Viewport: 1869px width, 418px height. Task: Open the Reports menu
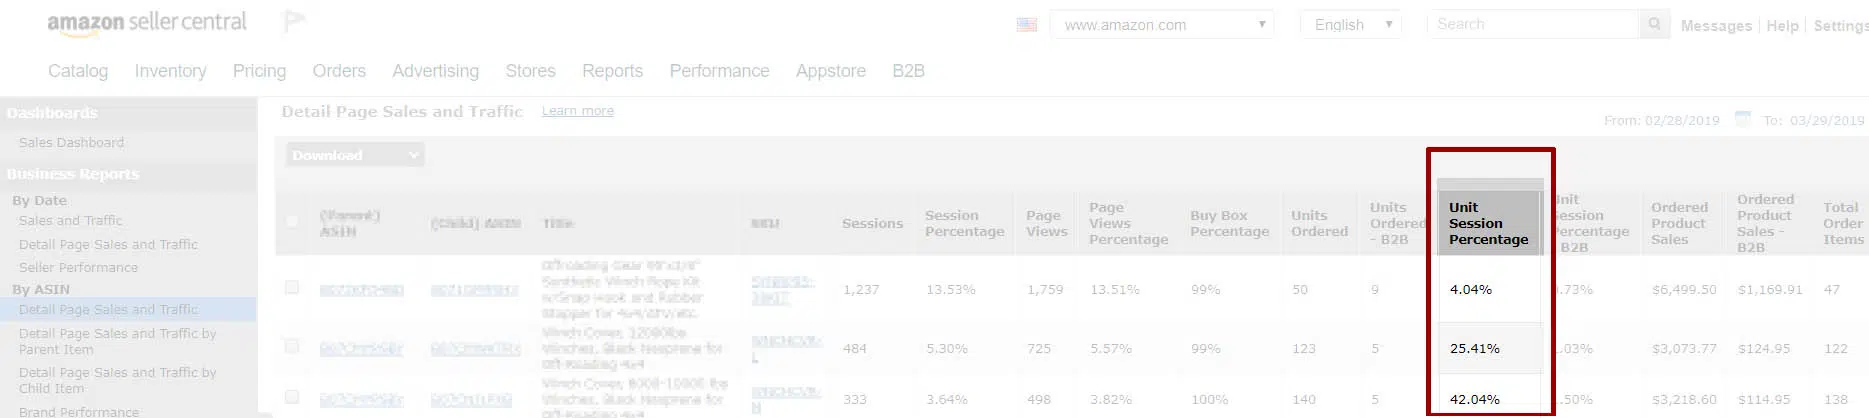click(612, 71)
